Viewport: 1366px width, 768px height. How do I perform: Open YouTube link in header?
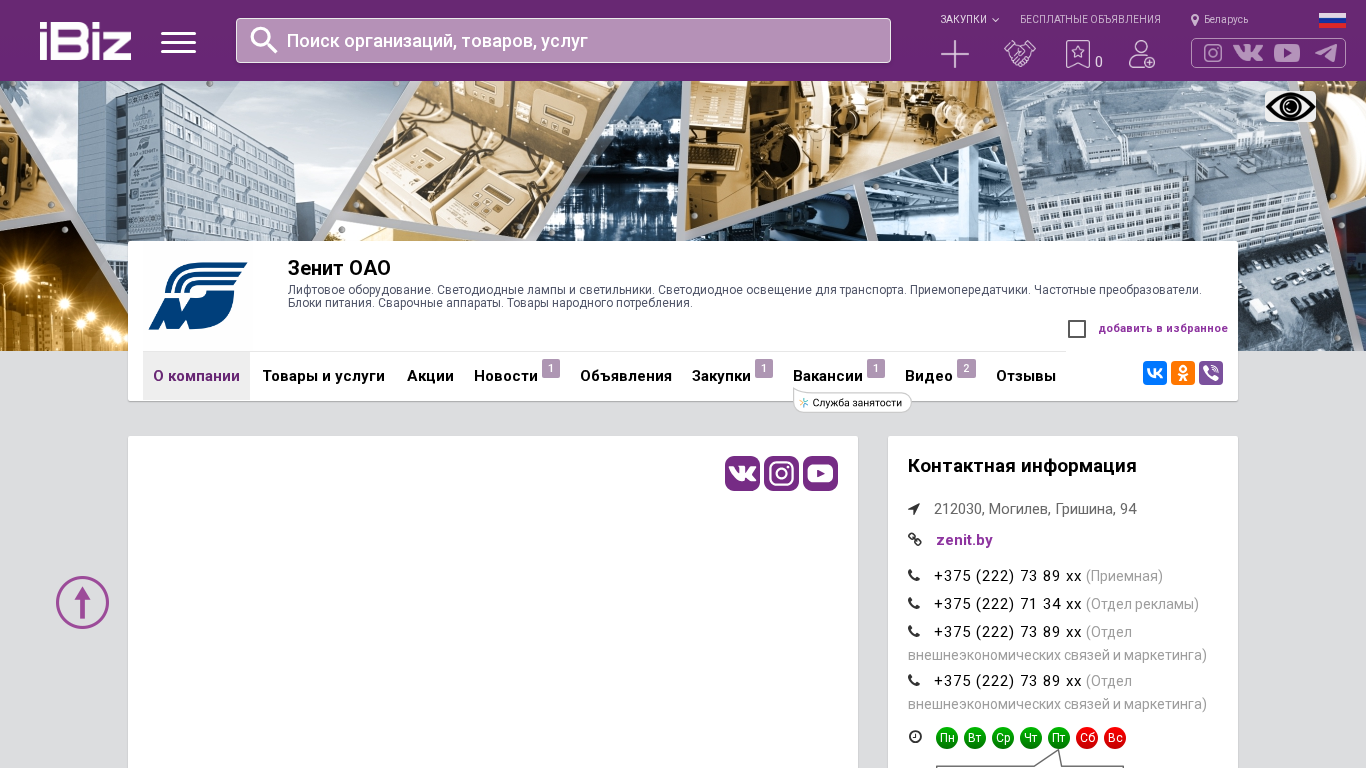[1287, 53]
